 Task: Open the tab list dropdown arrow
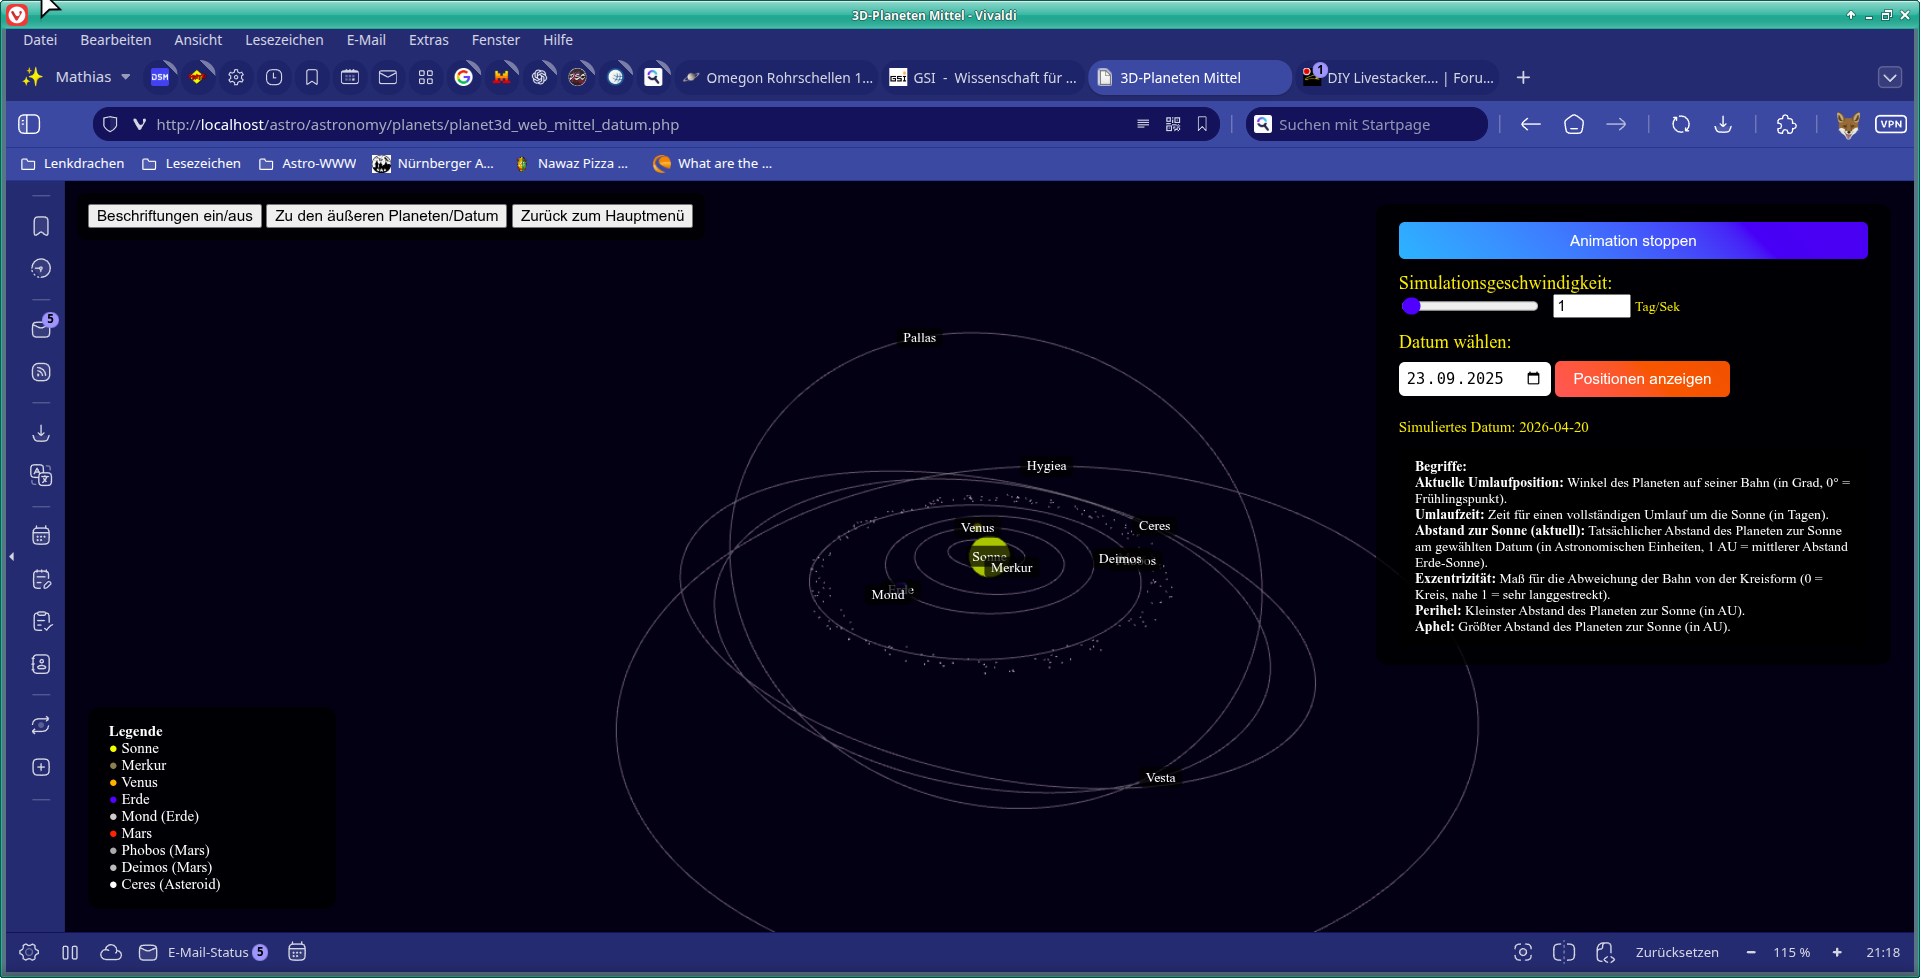click(x=1890, y=77)
